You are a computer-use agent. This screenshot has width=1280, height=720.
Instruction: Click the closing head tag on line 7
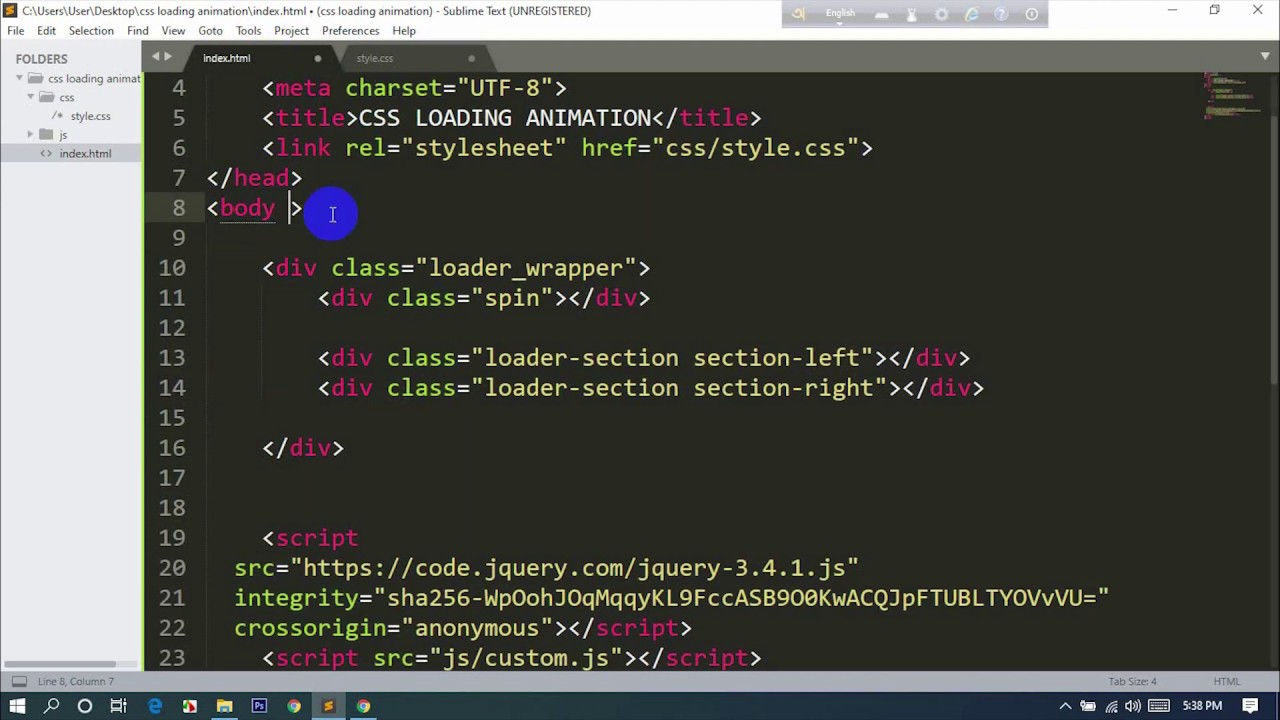click(254, 178)
